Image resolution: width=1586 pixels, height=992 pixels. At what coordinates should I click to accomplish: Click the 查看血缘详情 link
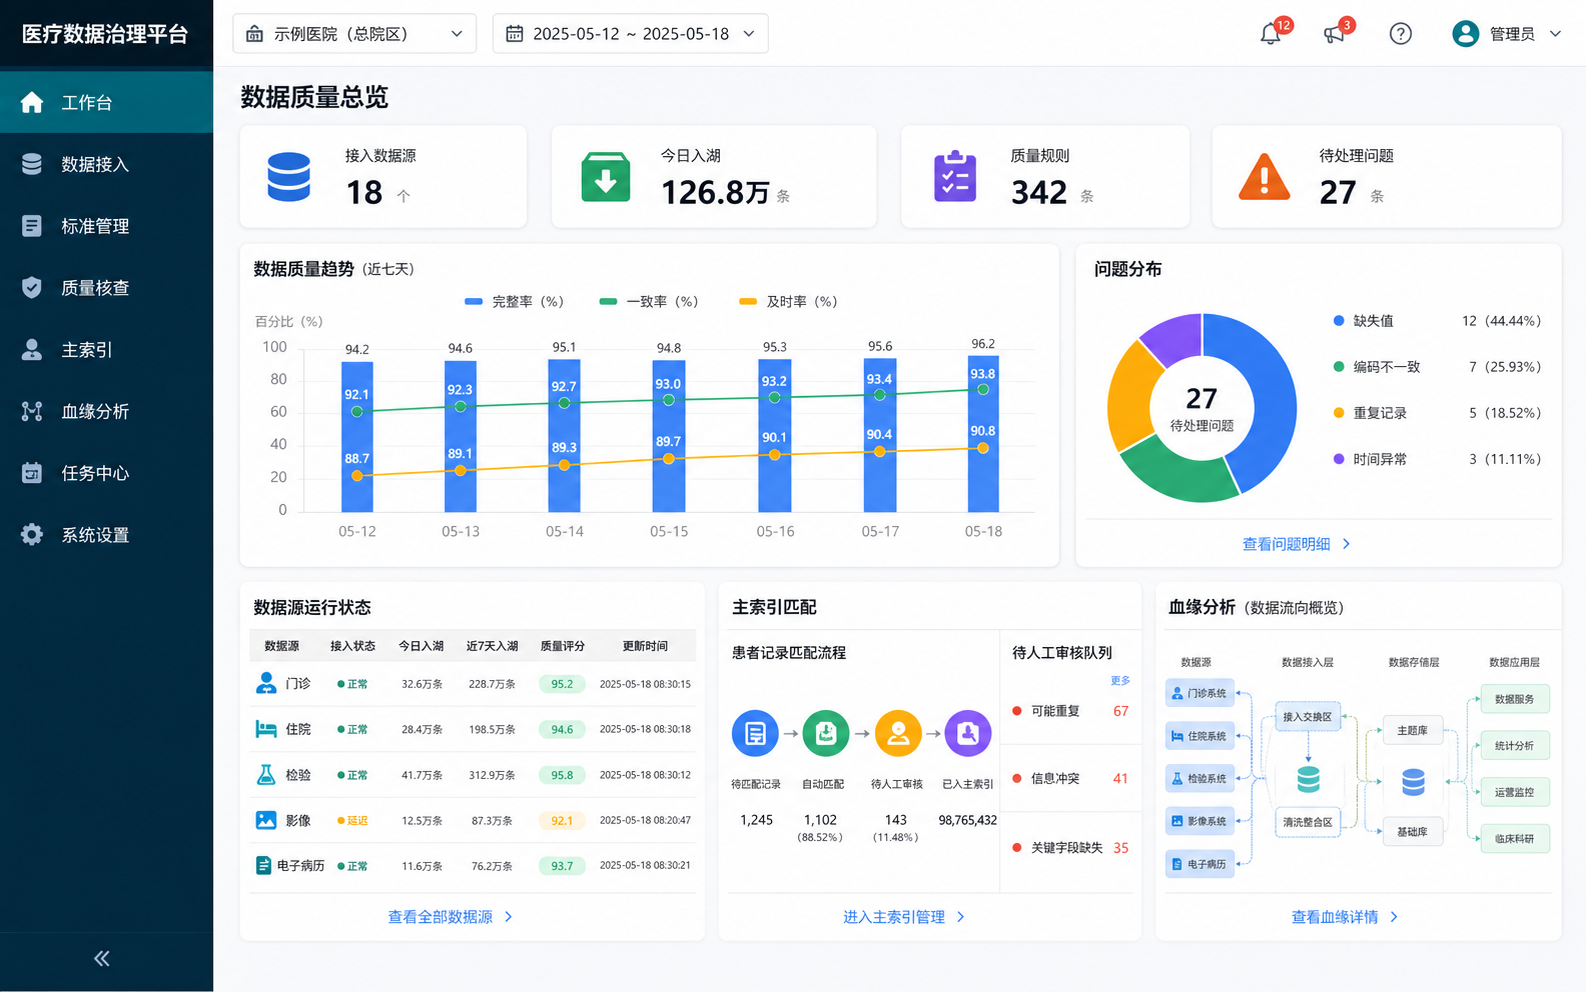tap(1345, 917)
